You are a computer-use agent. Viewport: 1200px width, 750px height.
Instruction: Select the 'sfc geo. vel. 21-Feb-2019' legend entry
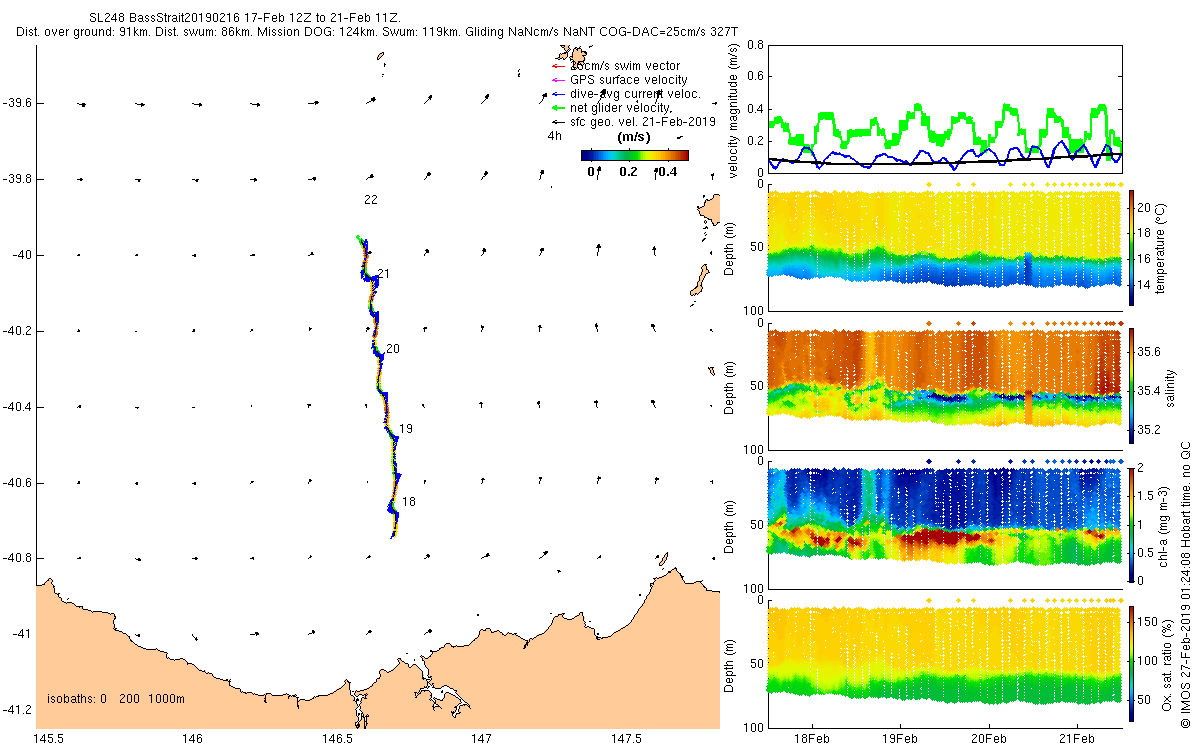(x=633, y=121)
